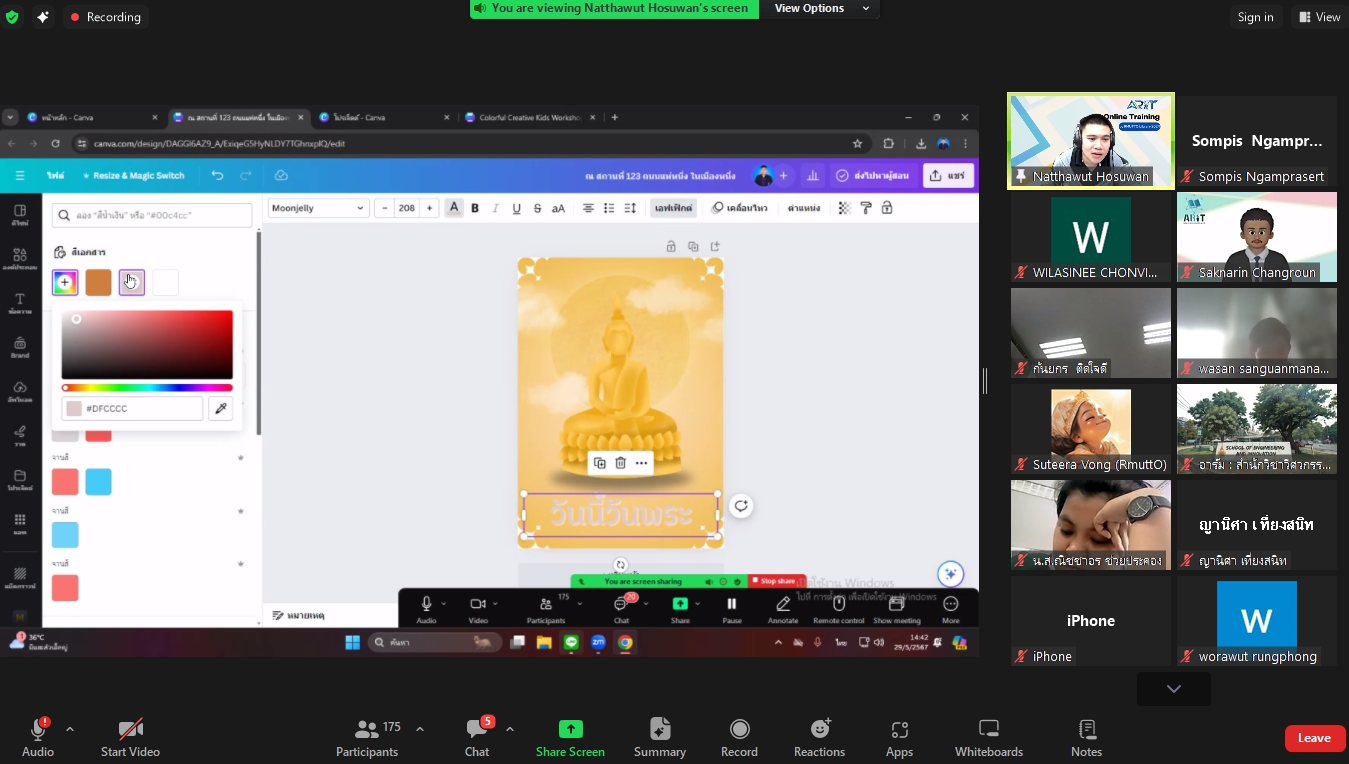Open line spacing settings in Canva
This screenshot has width=1349, height=764.
click(x=630, y=208)
